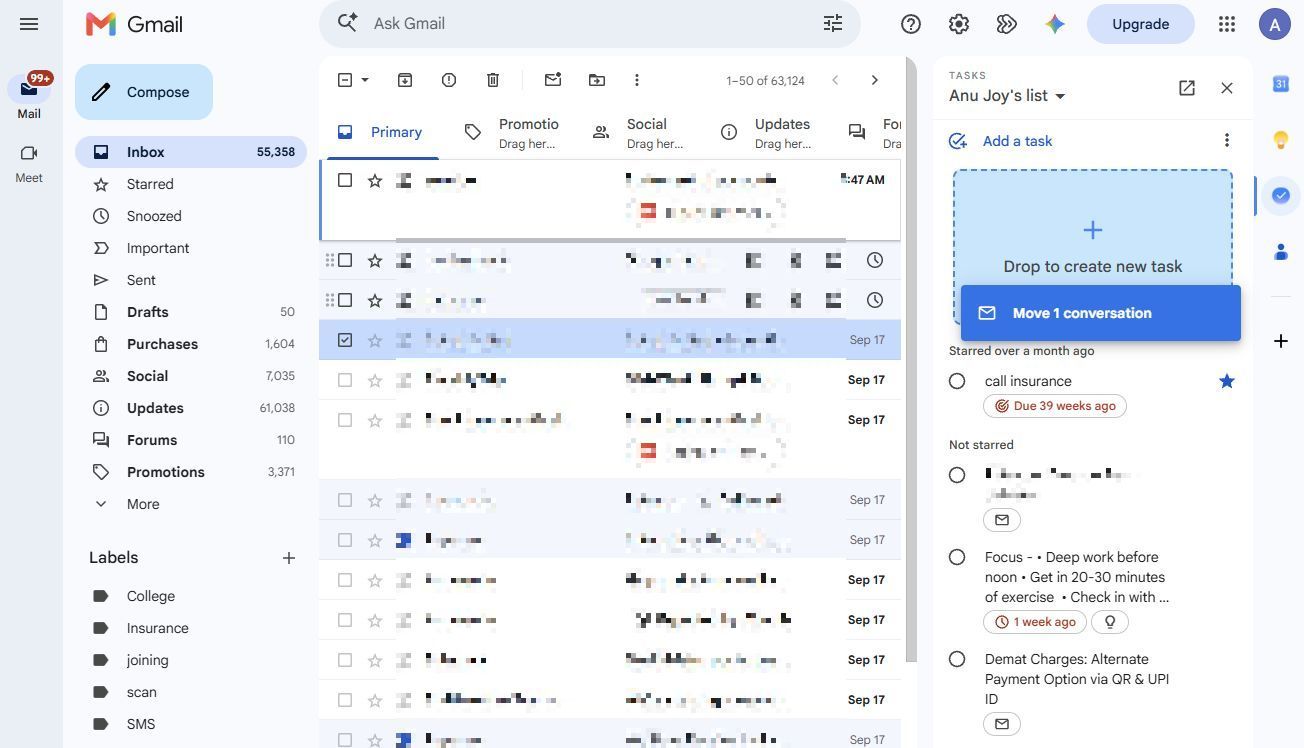Open Google Calendar in side panel
Viewport: 1304px width, 748px height.
tap(1280, 84)
